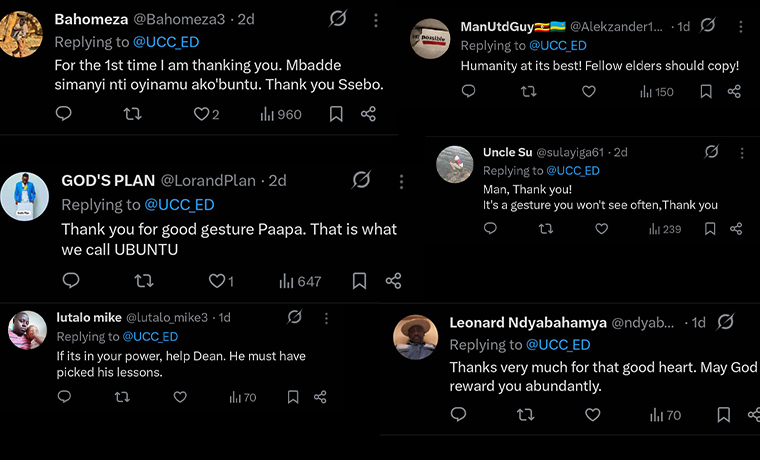The height and width of the screenshot is (460, 760).
Task: Open ManUtdGuy's avatar
Action: click(x=430, y=39)
